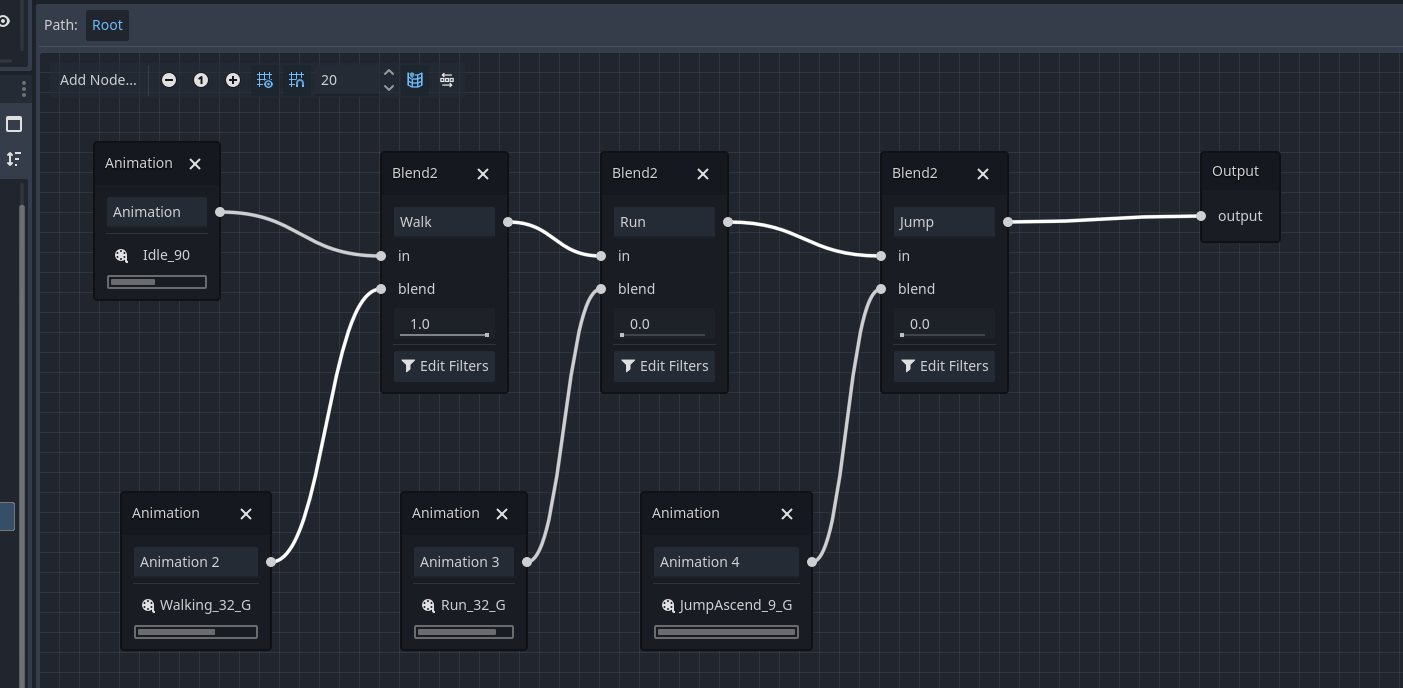Click the Output node's output port
The height and width of the screenshot is (688, 1403).
1202,216
